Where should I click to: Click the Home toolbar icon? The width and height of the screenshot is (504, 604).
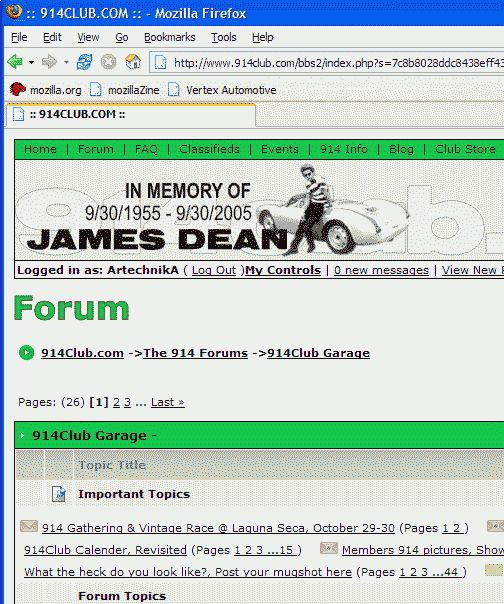133,62
